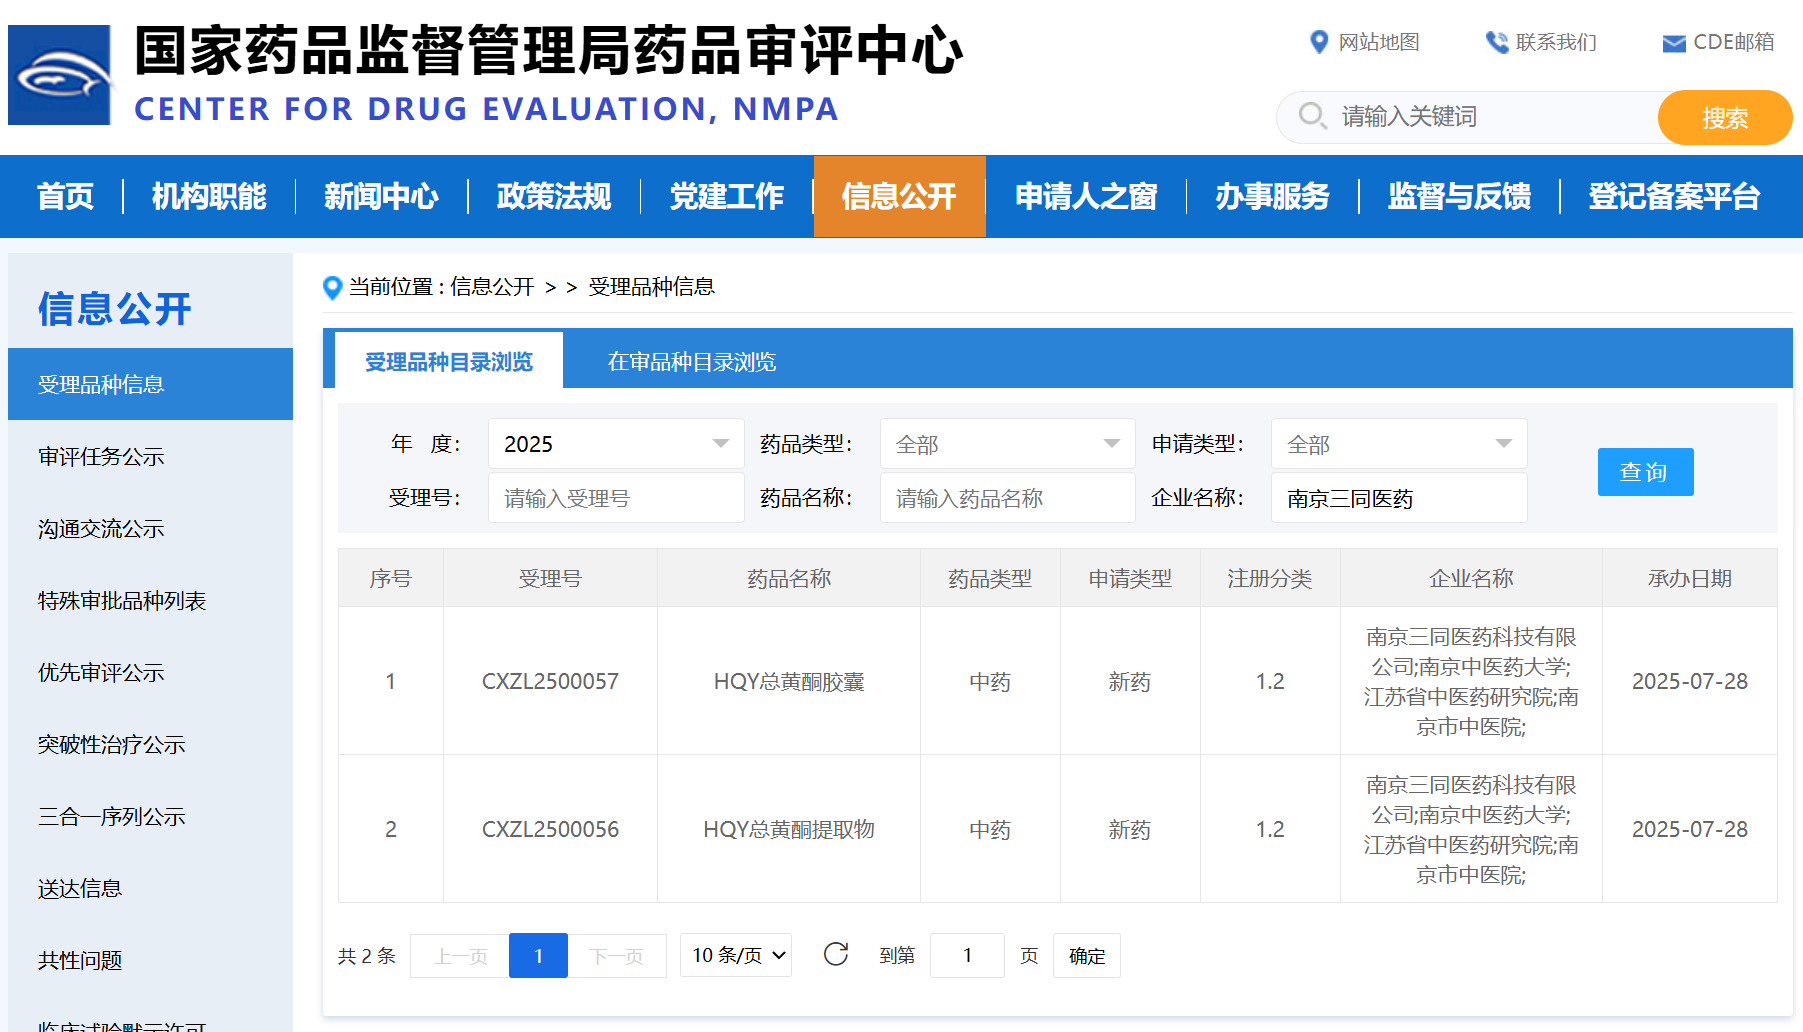Image resolution: width=1803 pixels, height=1032 pixels.
Task: Open 申请人之窗 in the navigation bar
Action: [1085, 197]
